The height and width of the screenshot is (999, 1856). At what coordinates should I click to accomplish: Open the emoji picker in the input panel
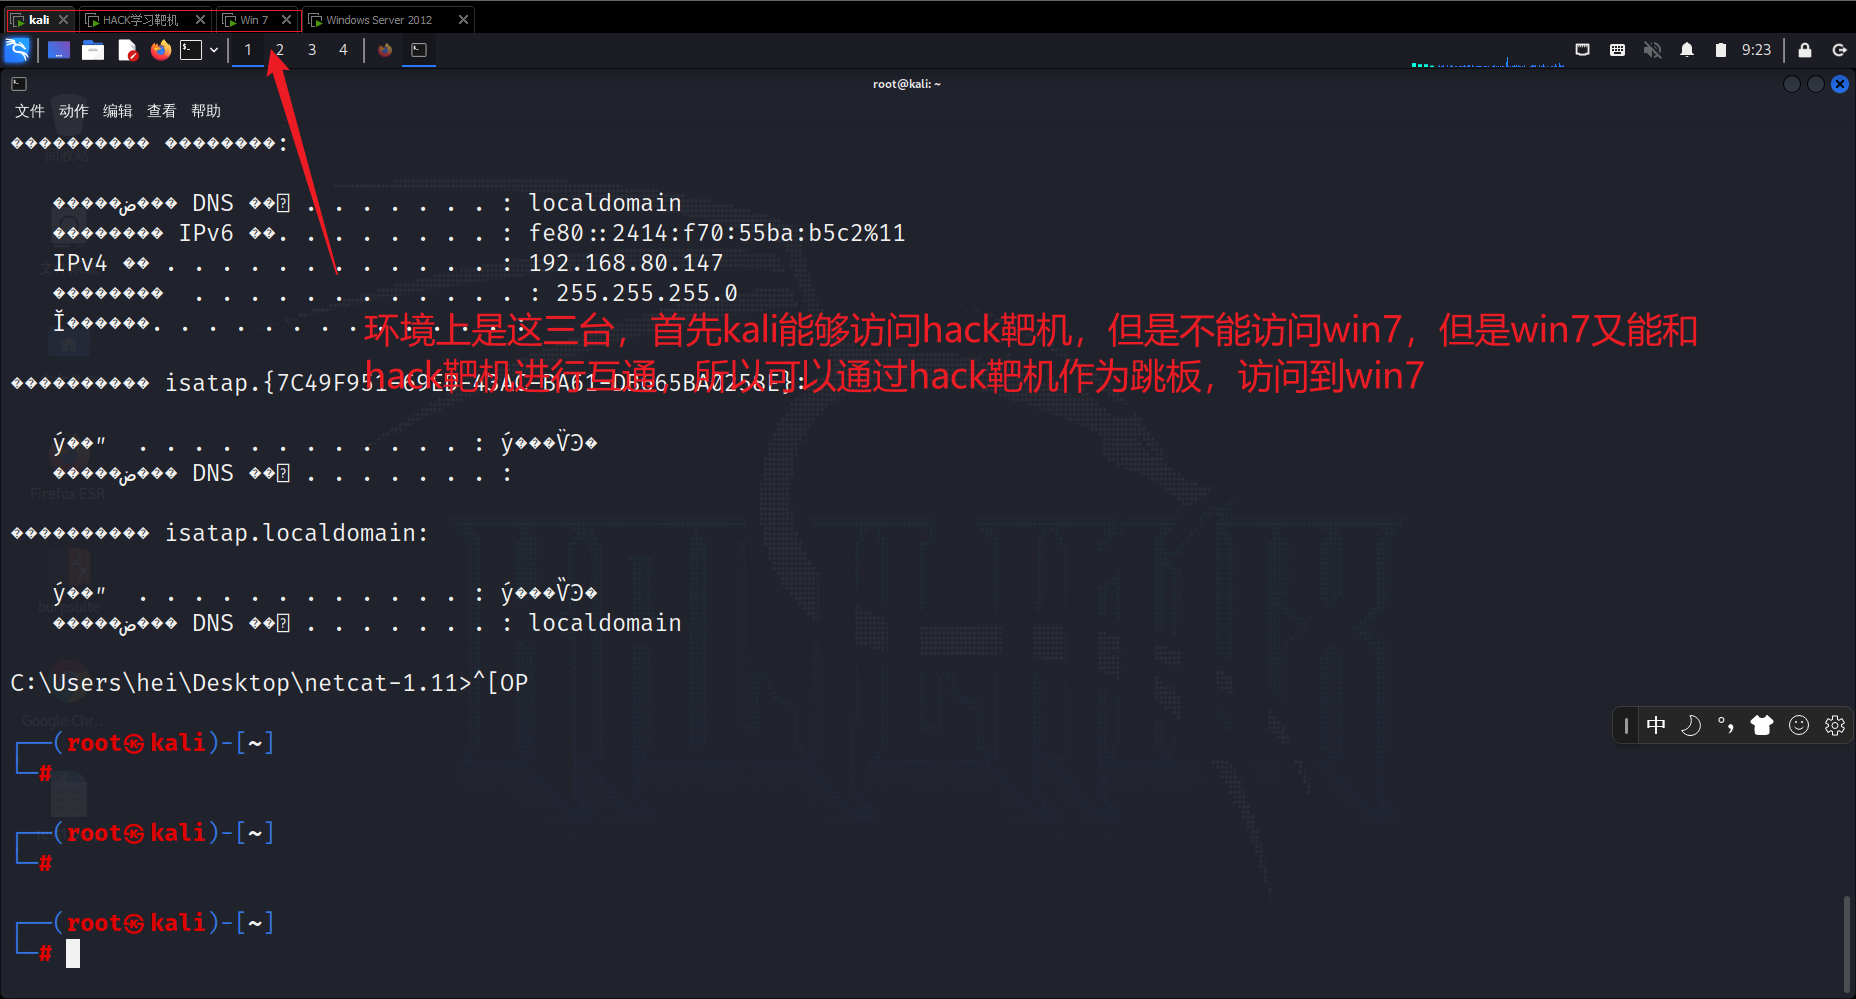coord(1799,725)
